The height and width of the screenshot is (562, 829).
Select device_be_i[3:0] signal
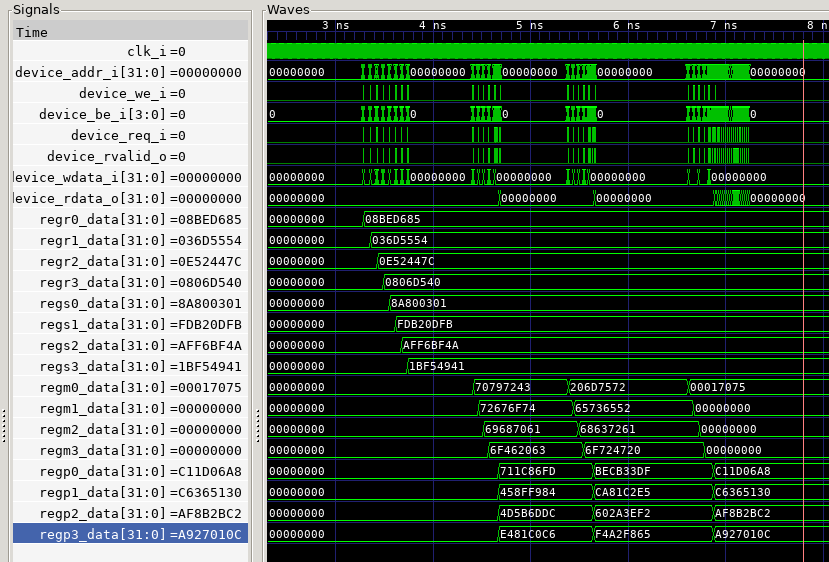coord(130,114)
